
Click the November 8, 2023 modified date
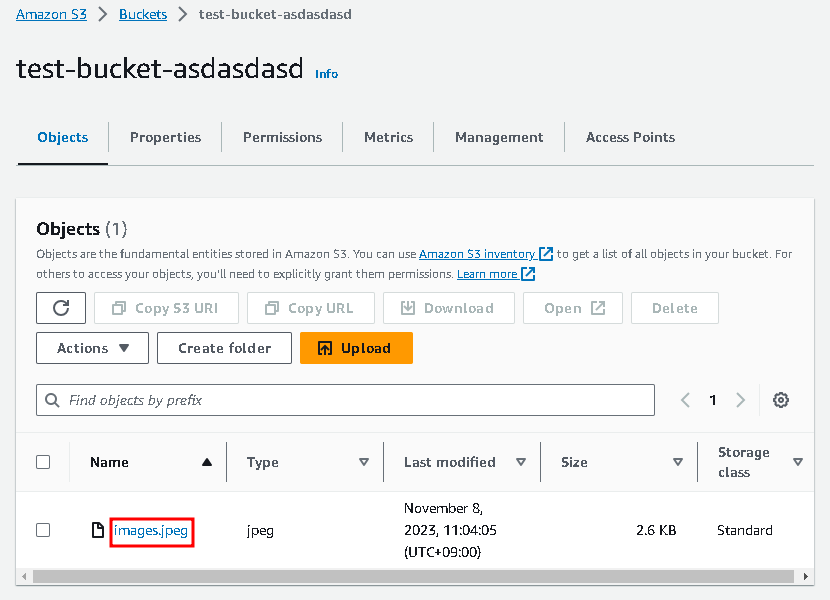click(x=450, y=530)
